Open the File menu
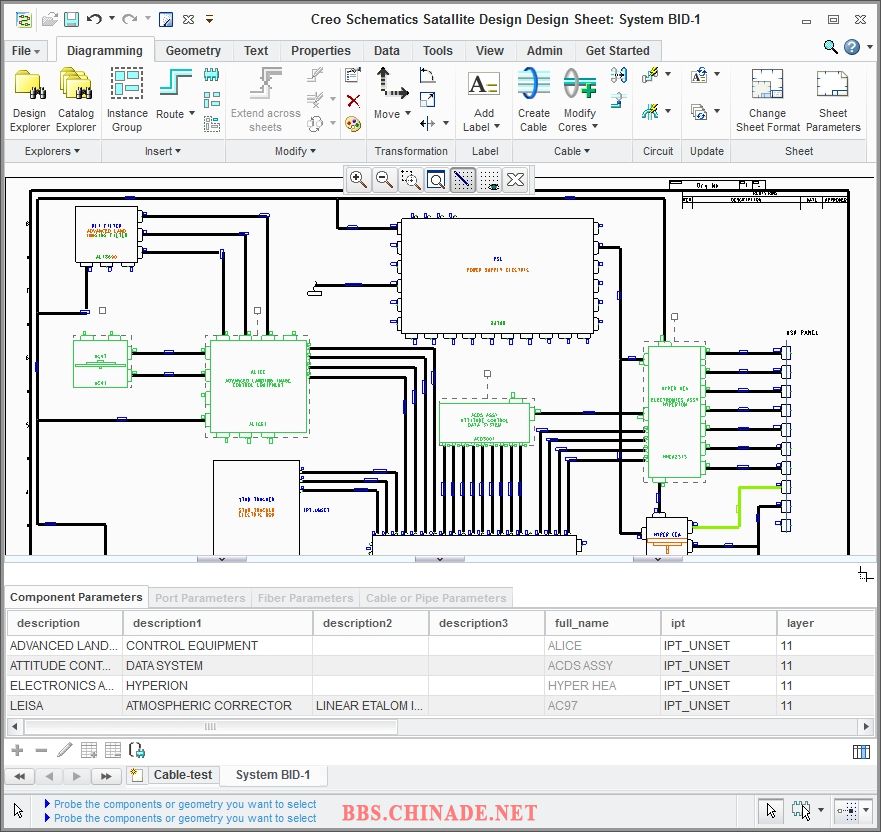This screenshot has width=881, height=832. pyautogui.click(x=25, y=51)
